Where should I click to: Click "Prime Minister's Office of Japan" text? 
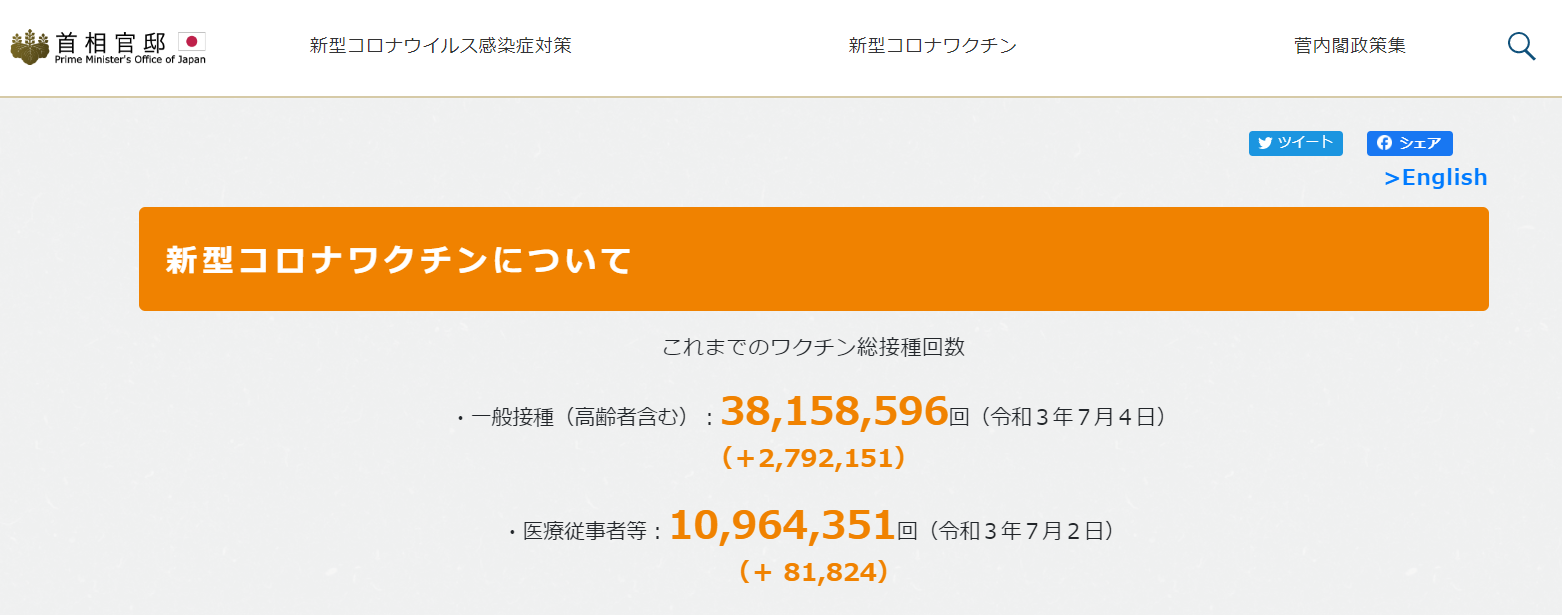(130, 60)
